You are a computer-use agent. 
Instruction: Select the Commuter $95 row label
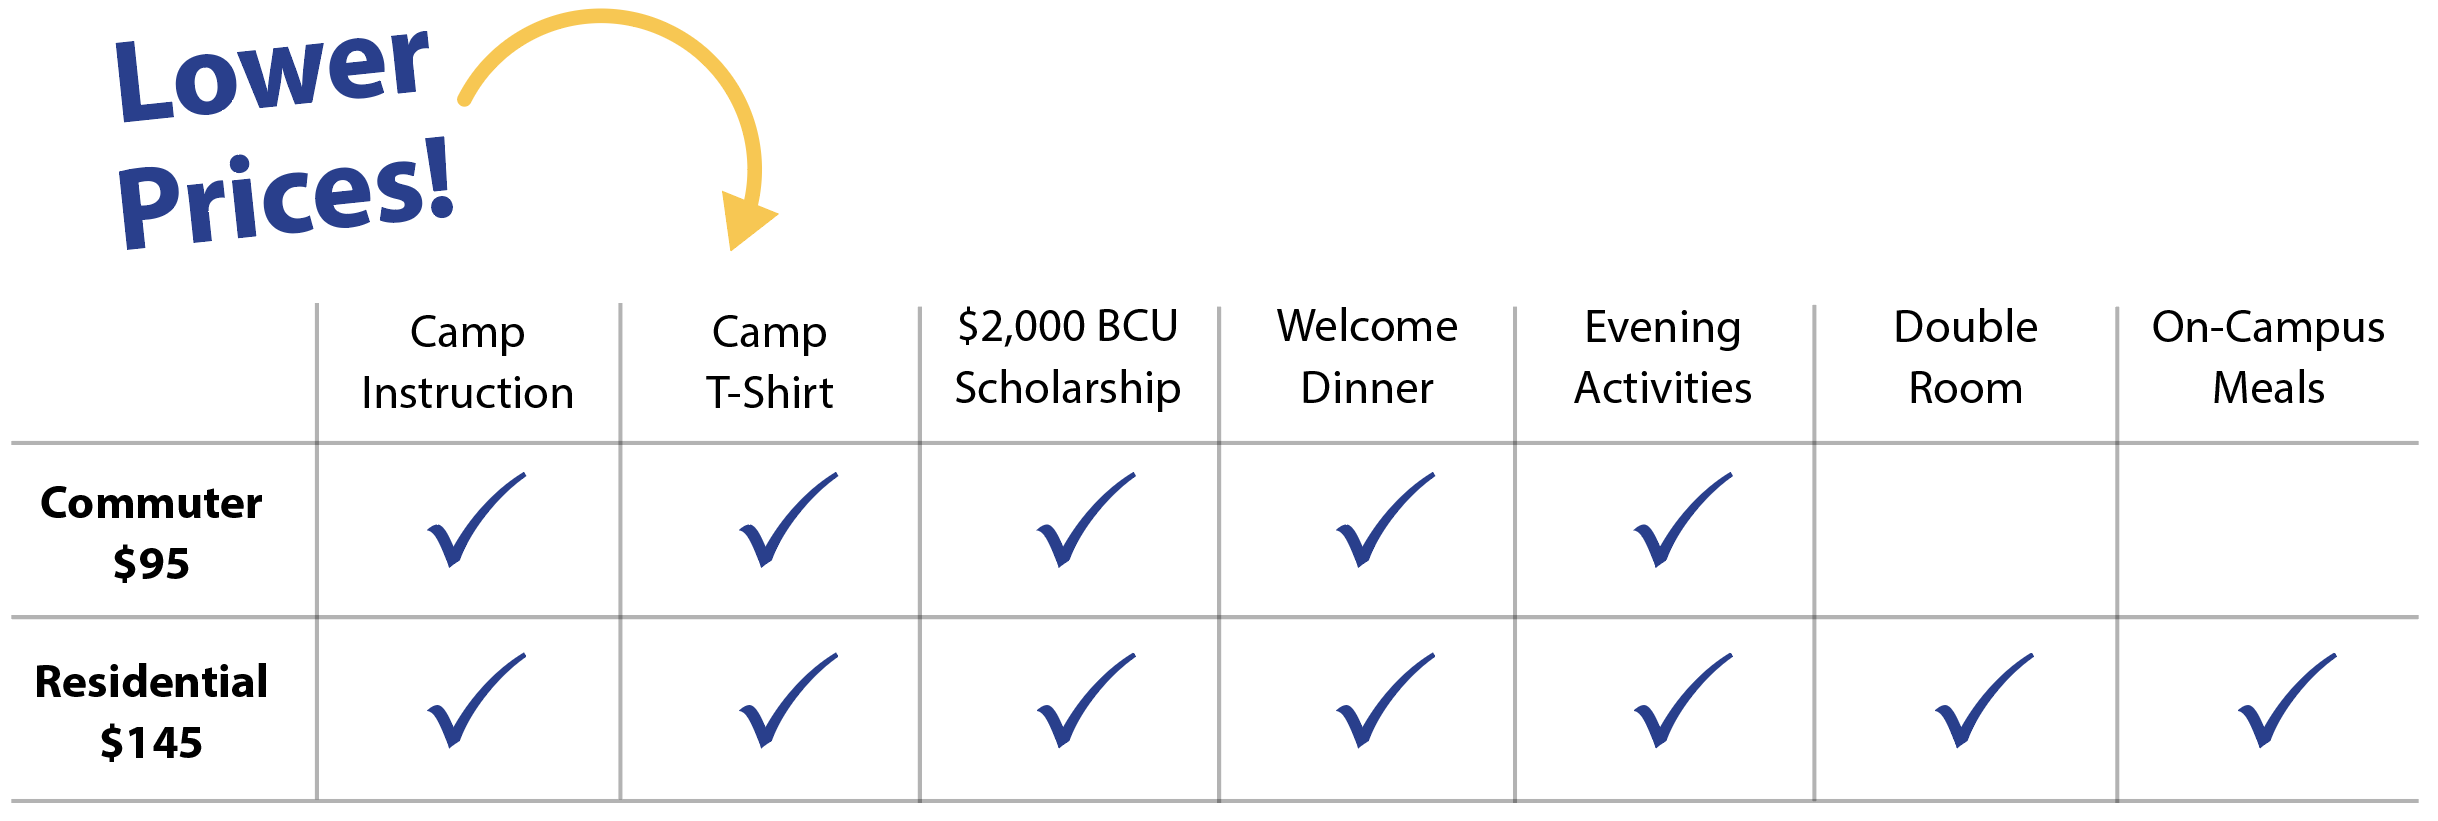tap(151, 532)
